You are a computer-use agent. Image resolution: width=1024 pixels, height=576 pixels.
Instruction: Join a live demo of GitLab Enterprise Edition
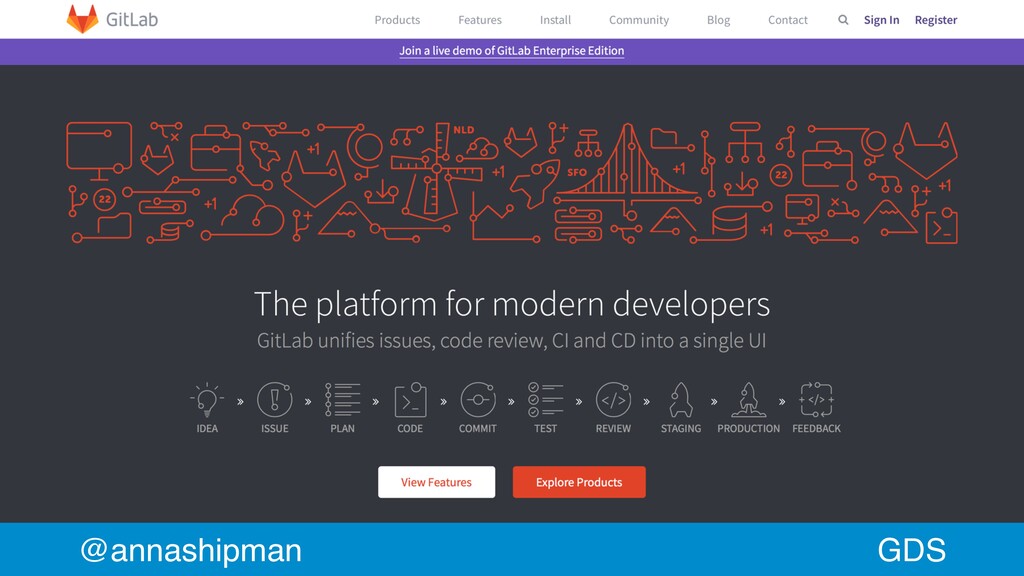point(511,50)
